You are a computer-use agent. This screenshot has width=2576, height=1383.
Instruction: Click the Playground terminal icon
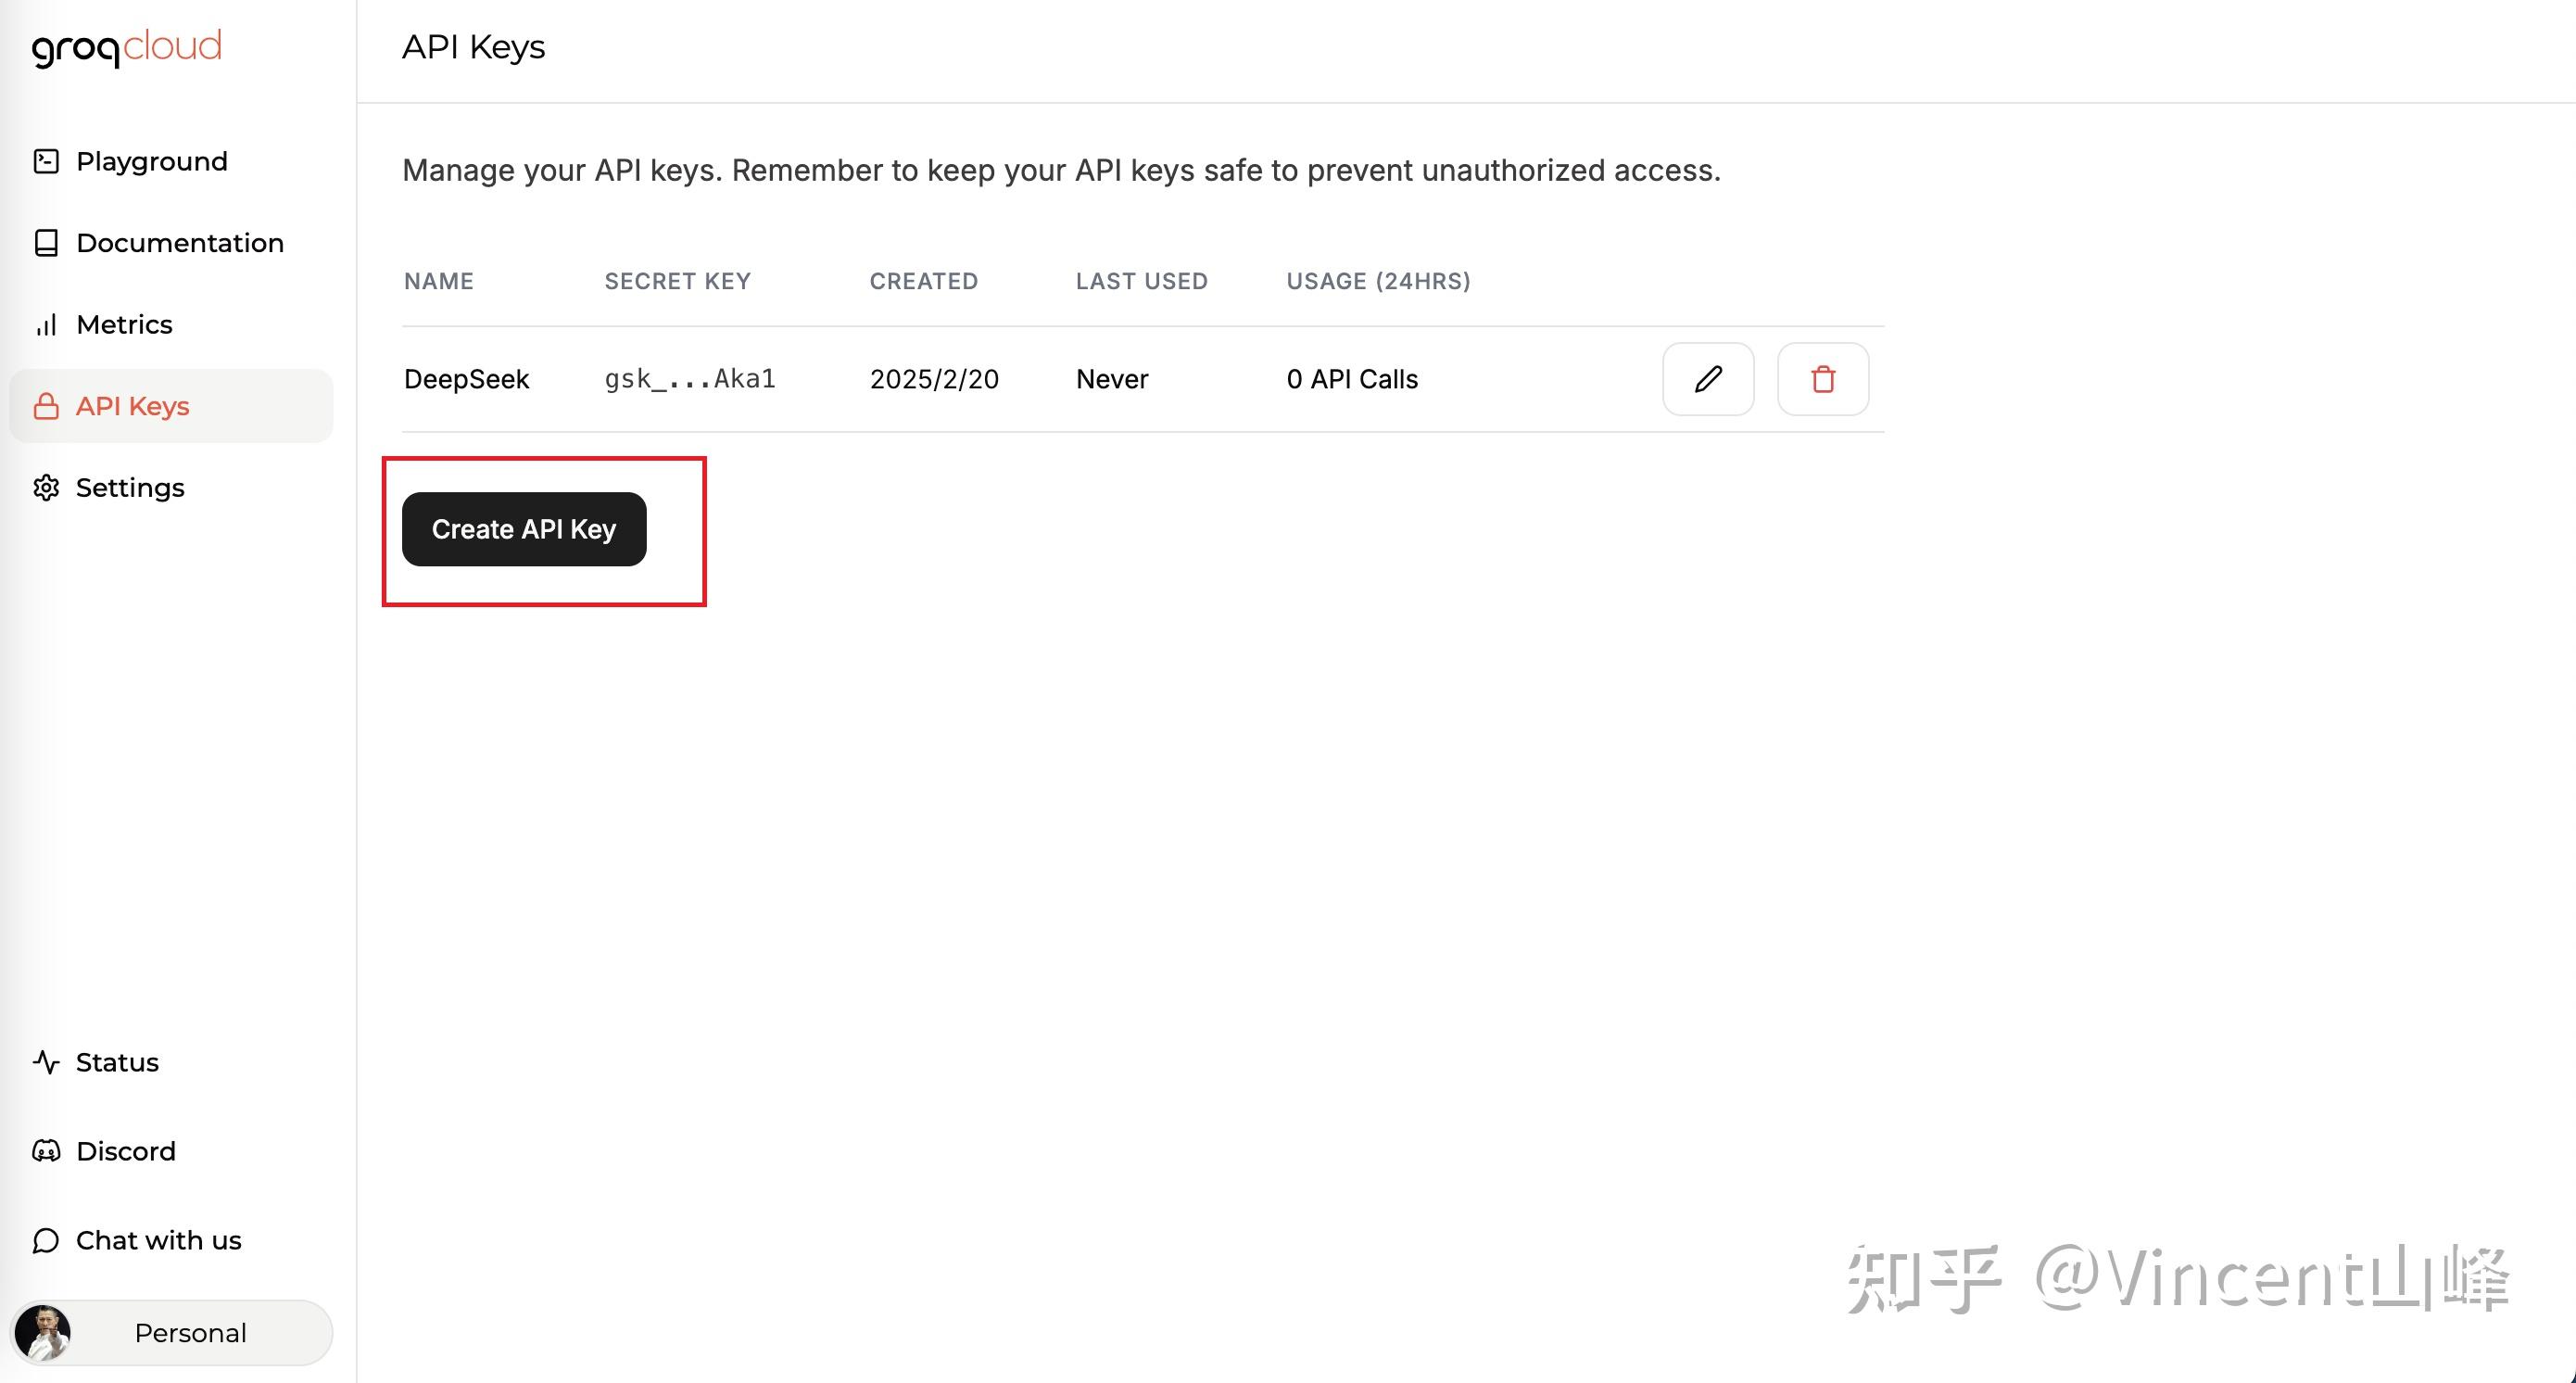46,161
